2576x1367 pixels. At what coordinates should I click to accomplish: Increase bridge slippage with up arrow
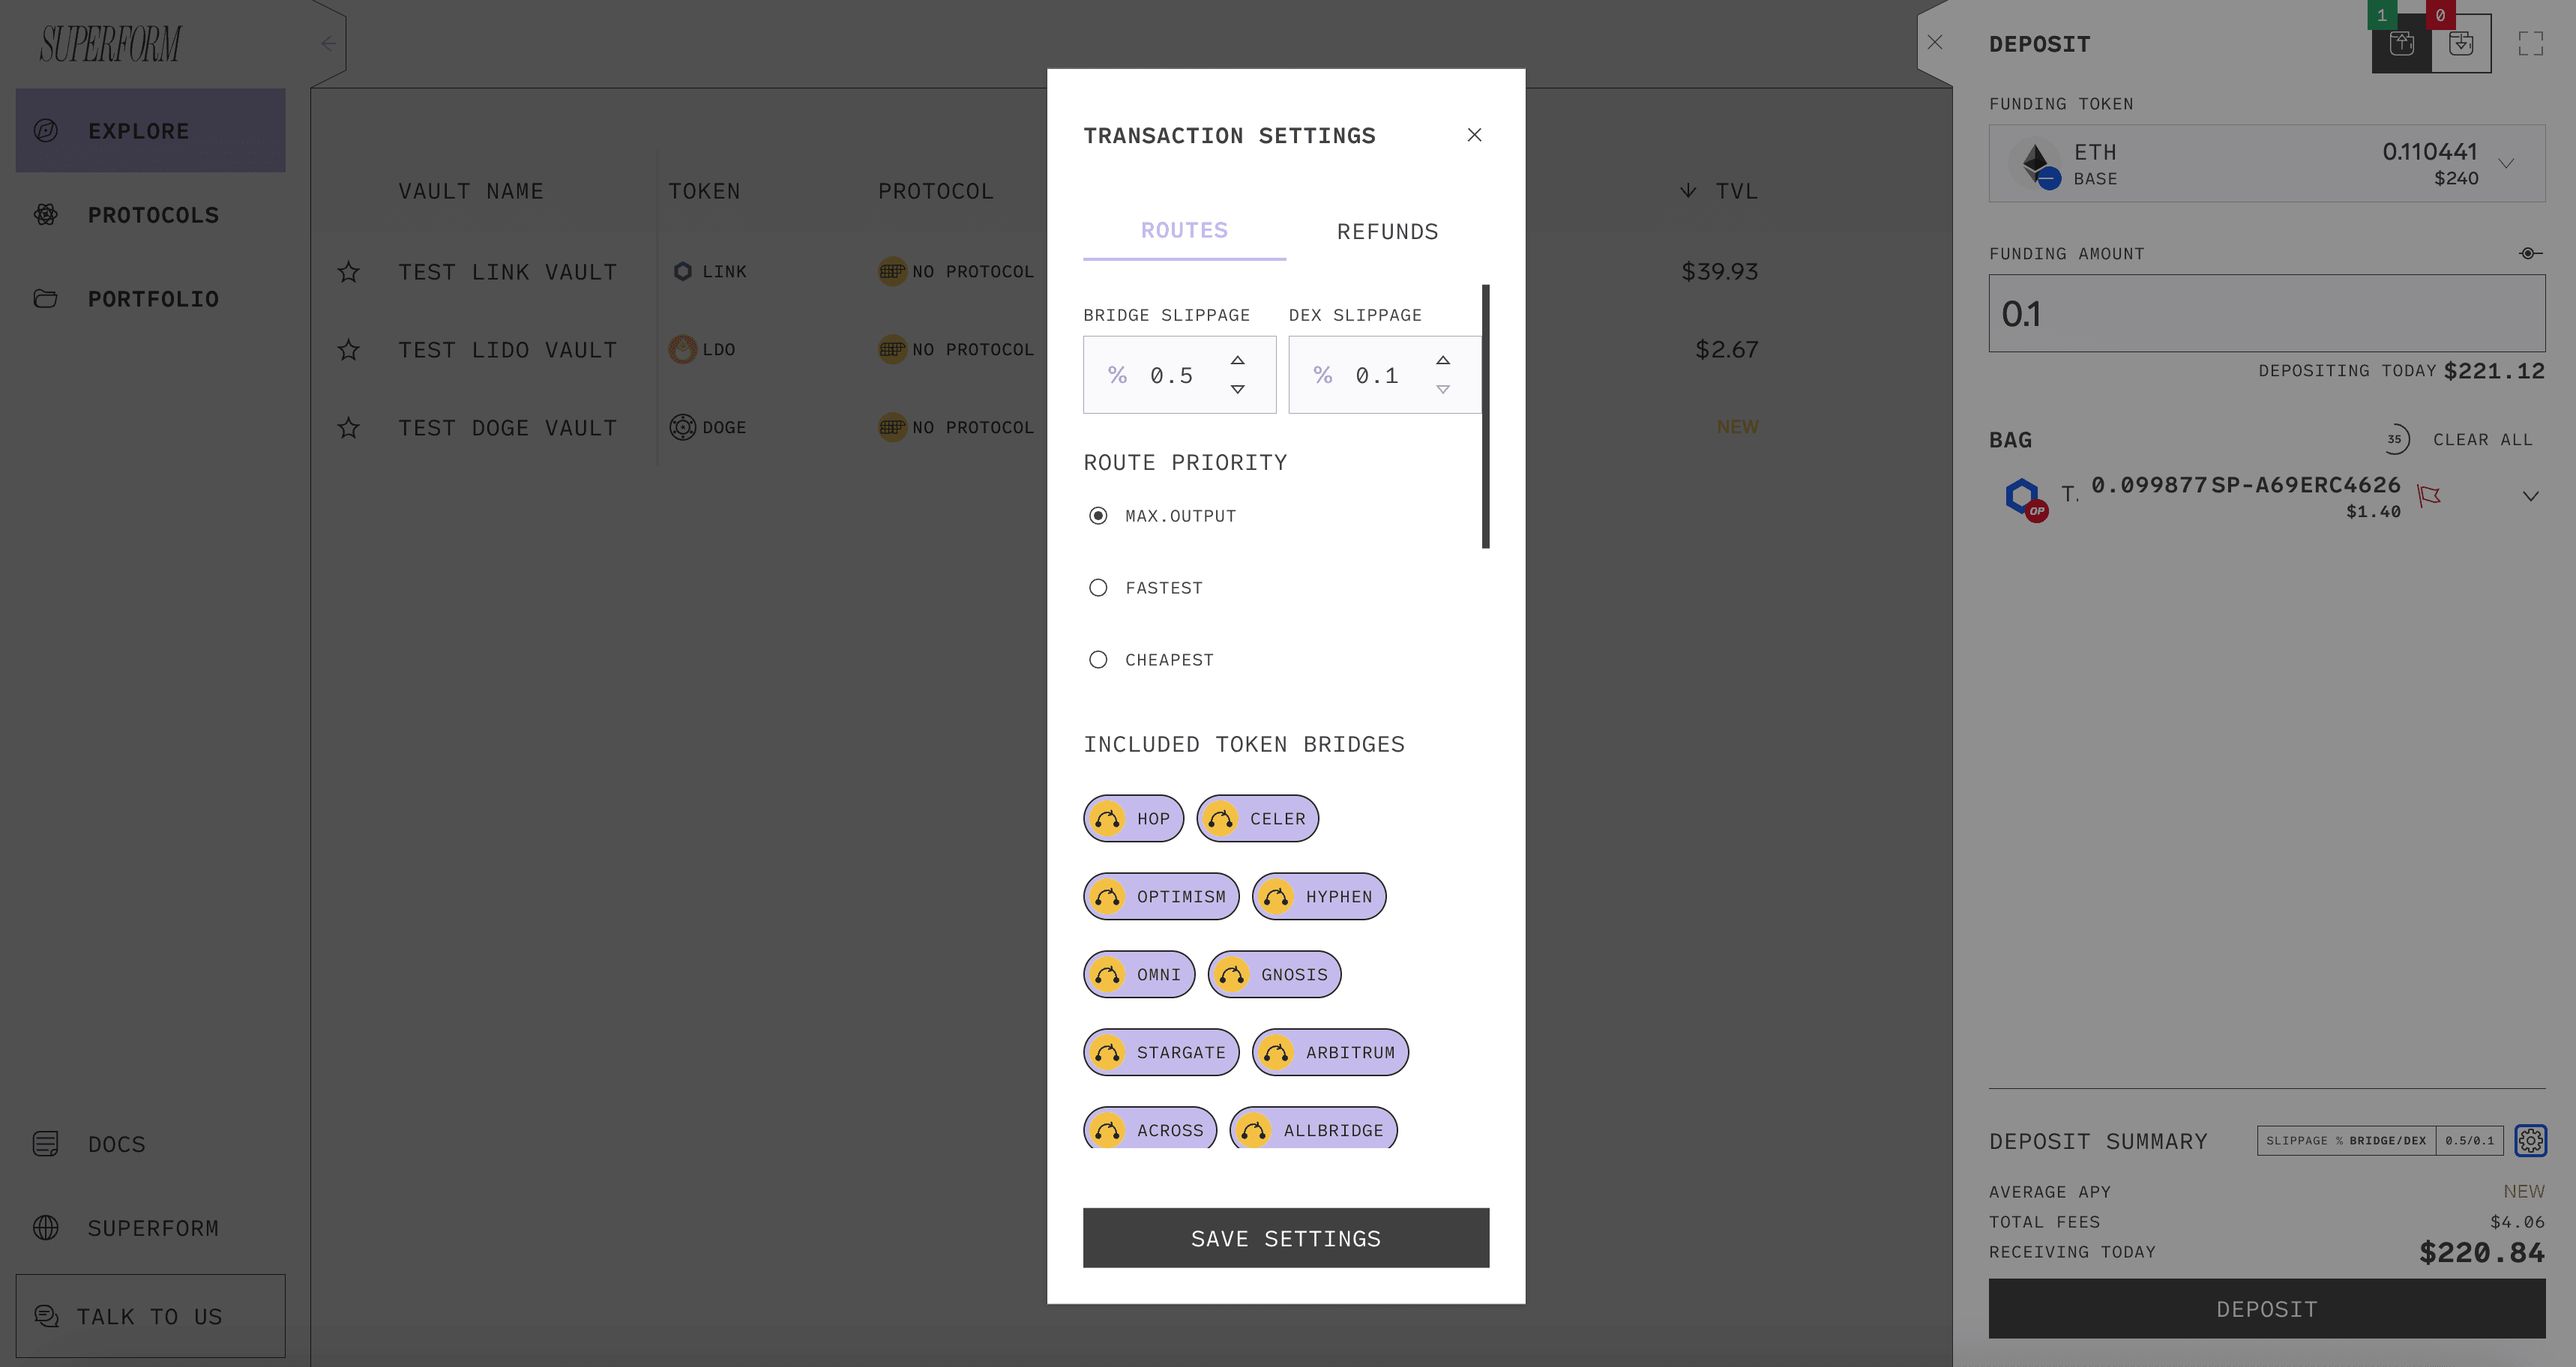1237,360
